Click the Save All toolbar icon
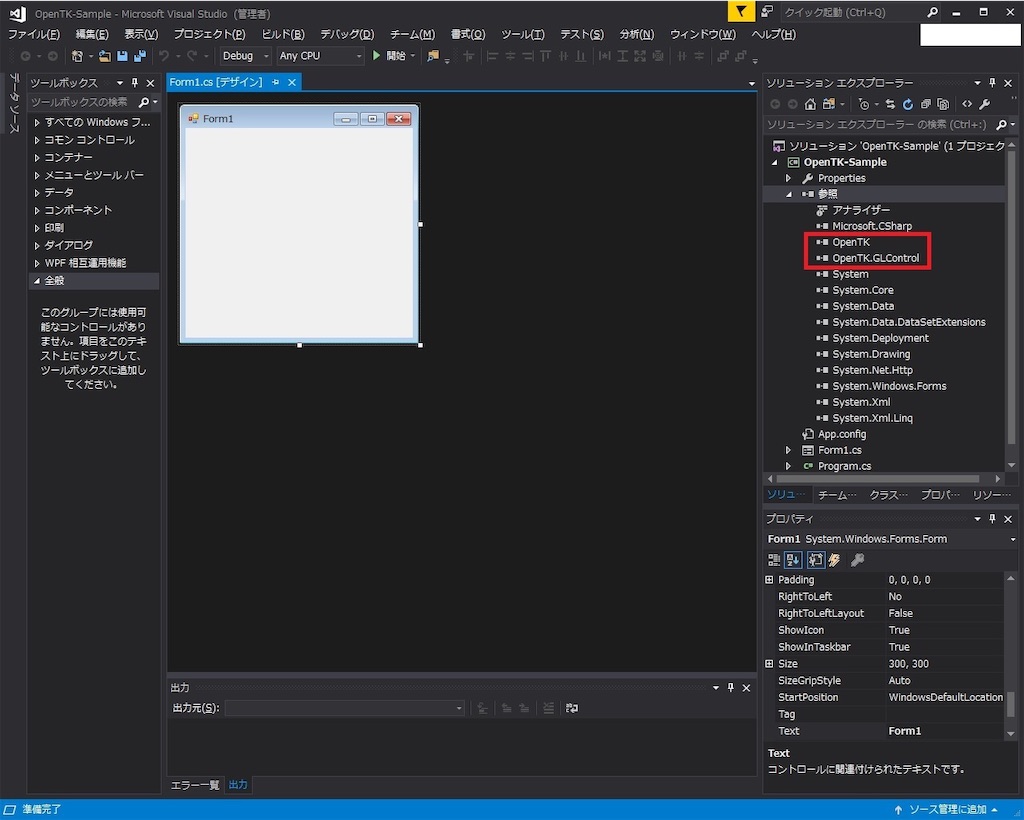Viewport: 1024px width, 820px height. [140, 56]
